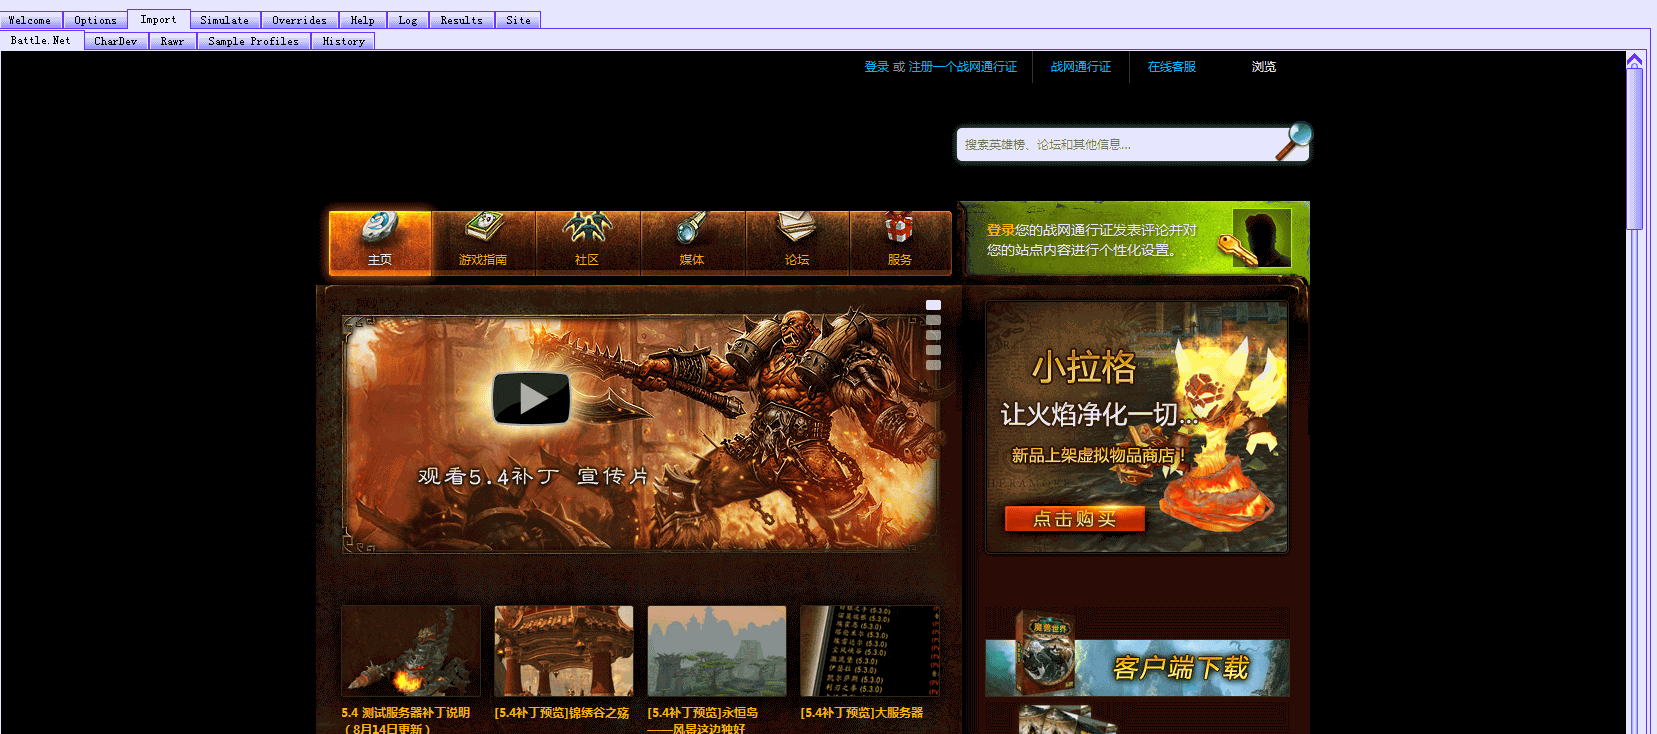1657x734 pixels.
Task: Open the 服务 services gift icon
Action: click(x=900, y=242)
